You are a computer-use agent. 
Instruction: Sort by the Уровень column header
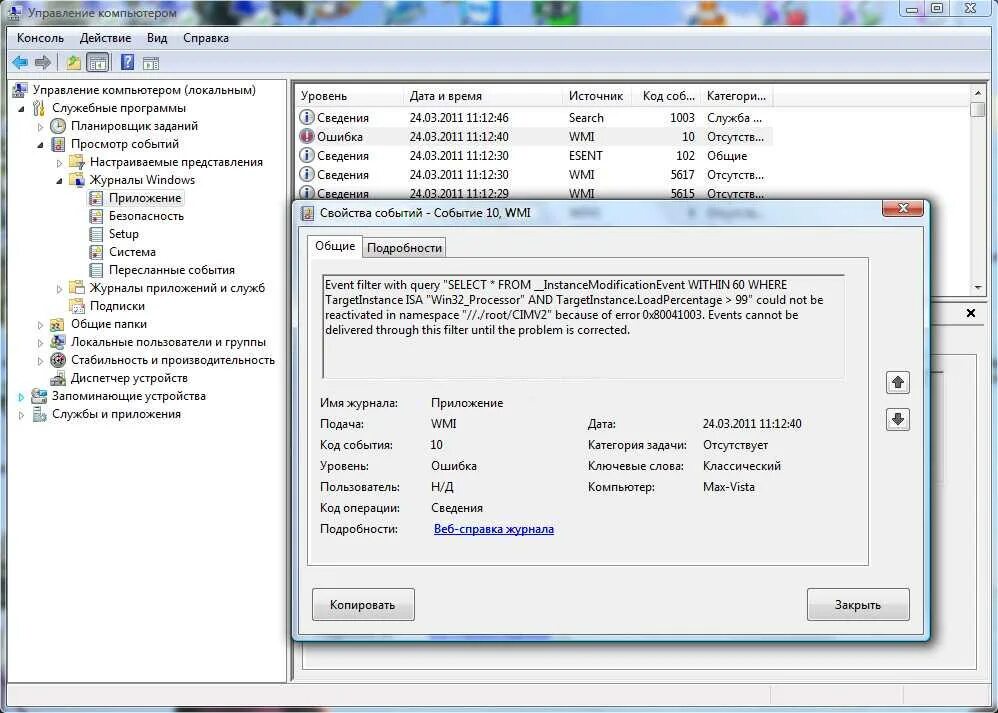(349, 96)
